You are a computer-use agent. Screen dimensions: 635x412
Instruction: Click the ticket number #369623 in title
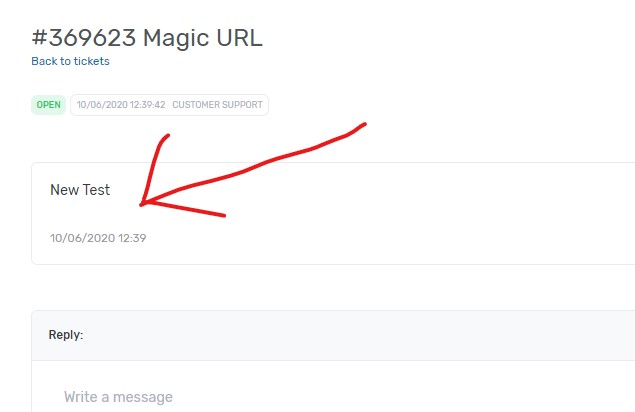click(x=84, y=38)
